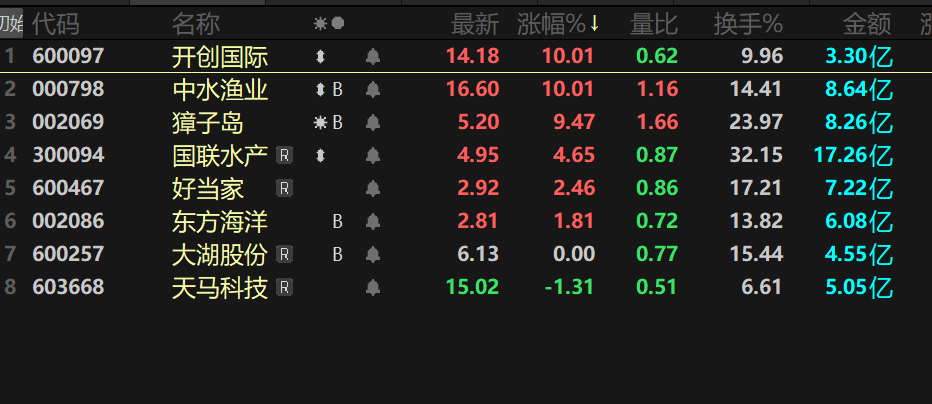
Task: Click the alert bell for 天马科技
Action: click(373, 288)
